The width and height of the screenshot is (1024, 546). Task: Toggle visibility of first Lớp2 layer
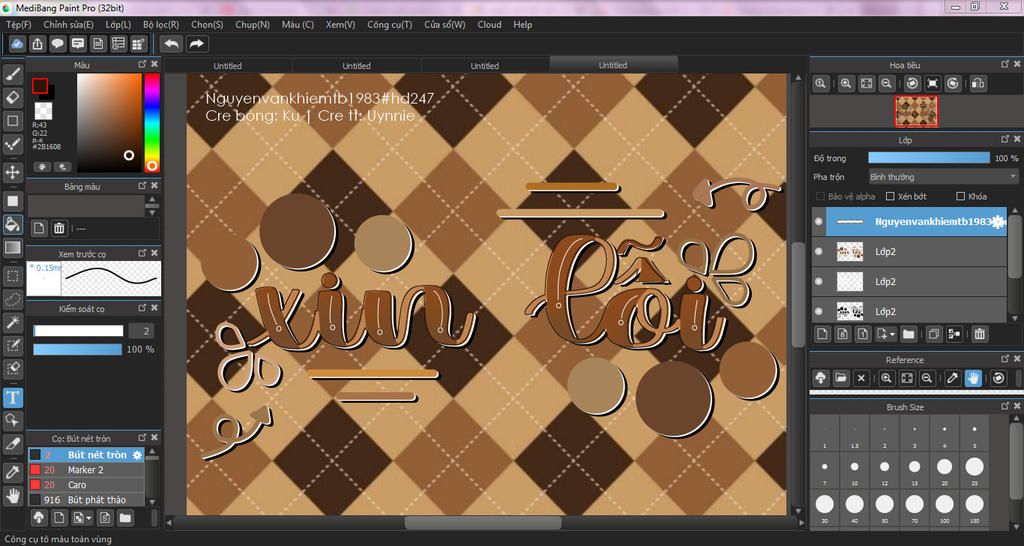(x=819, y=251)
